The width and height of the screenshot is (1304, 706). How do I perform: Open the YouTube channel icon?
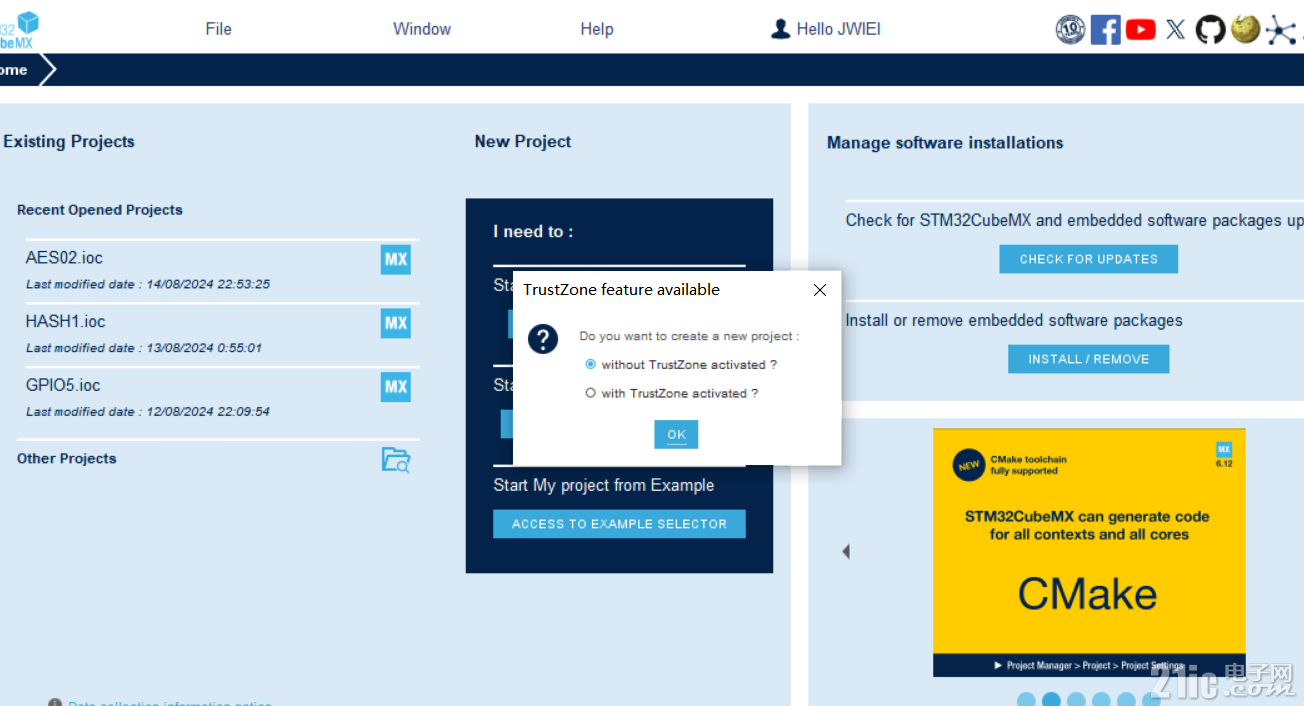point(1140,29)
